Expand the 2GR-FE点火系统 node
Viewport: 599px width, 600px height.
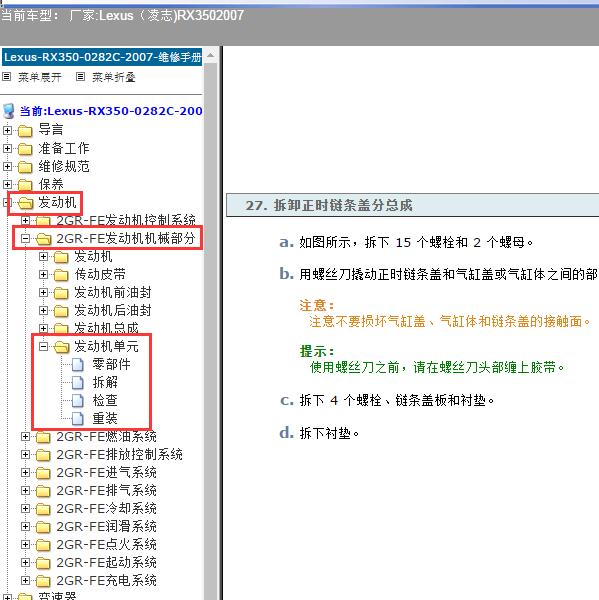click(25, 544)
